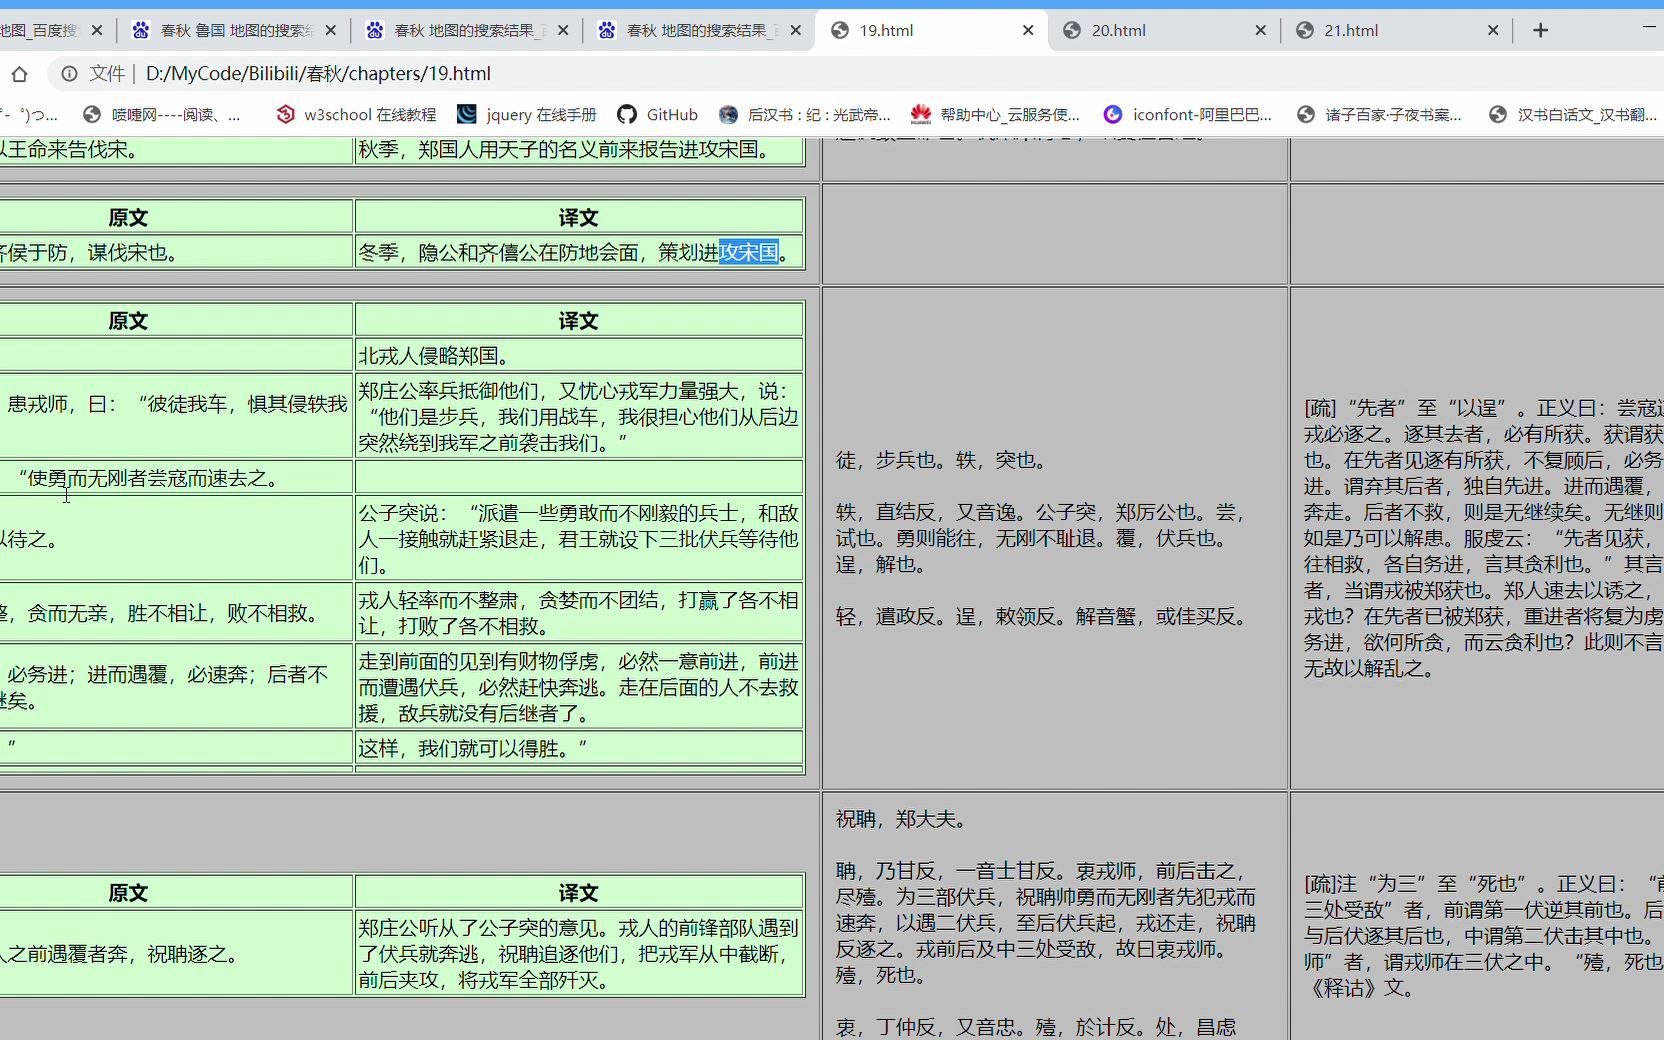This screenshot has width=1664, height=1040.
Task: Click commentary starting [疏]“先者”至“以逞”
Action: (x=1484, y=538)
